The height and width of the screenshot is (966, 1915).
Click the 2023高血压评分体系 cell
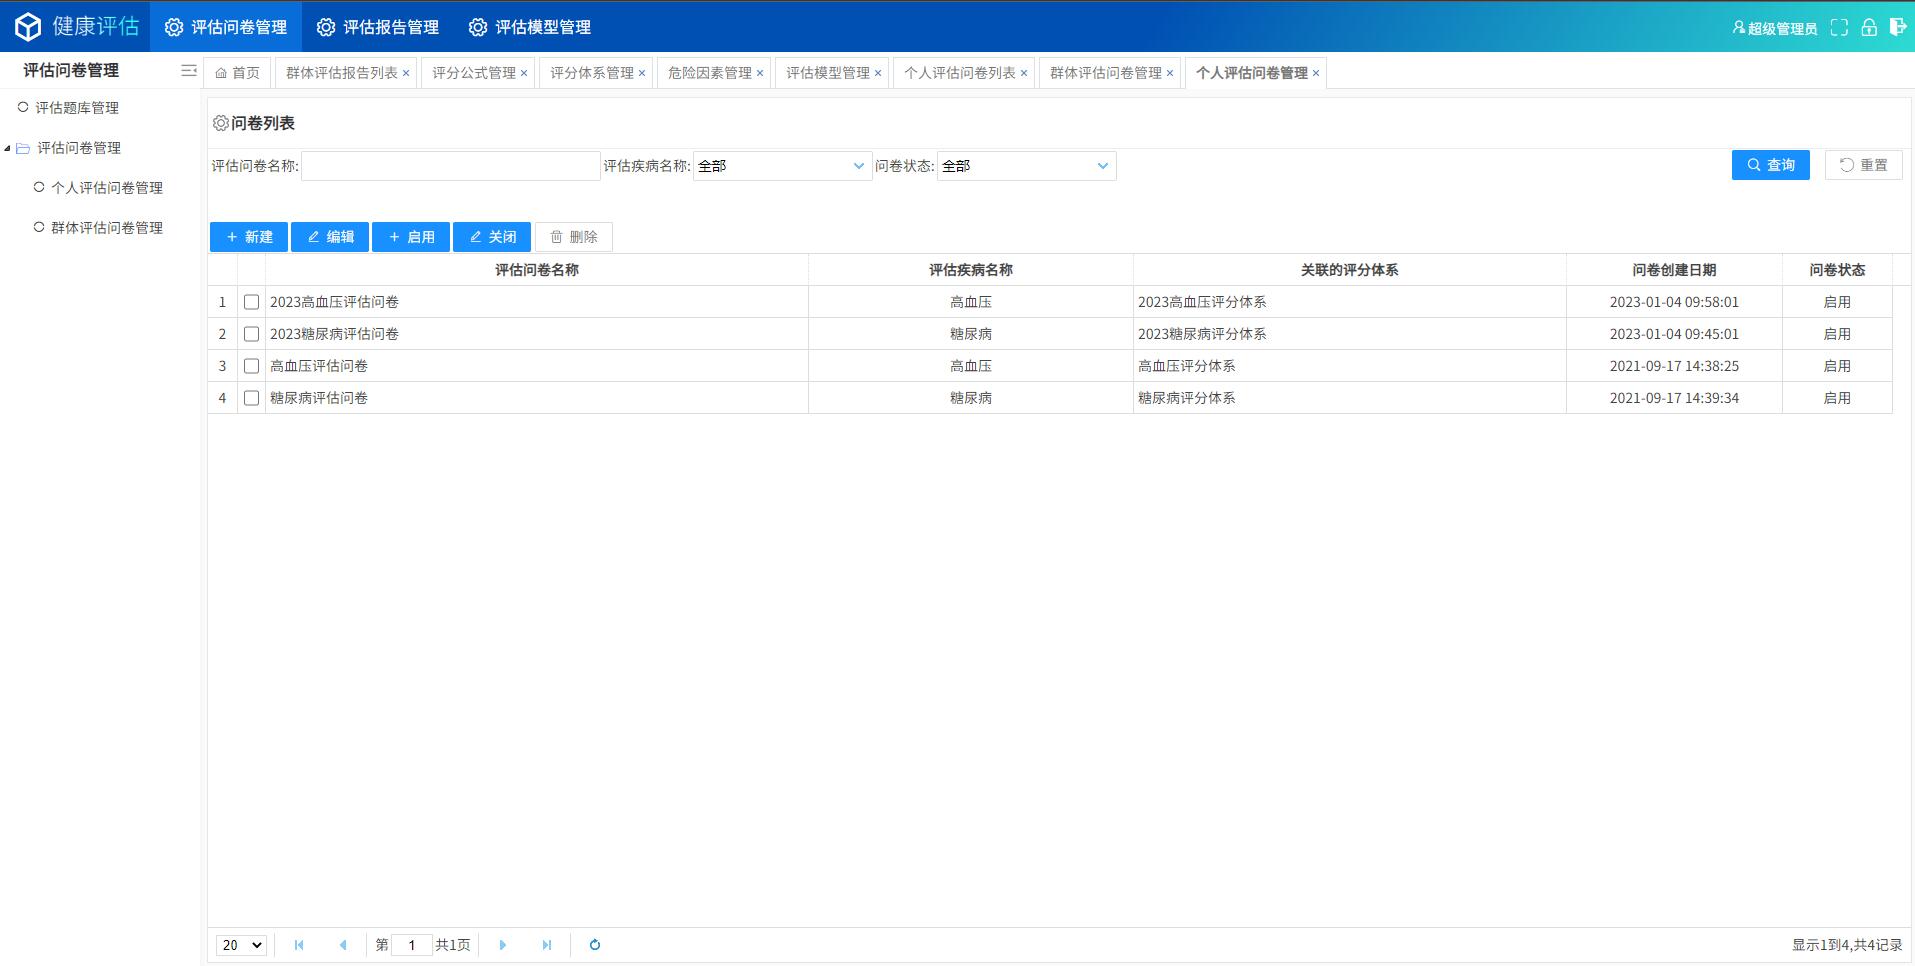[x=1350, y=302]
